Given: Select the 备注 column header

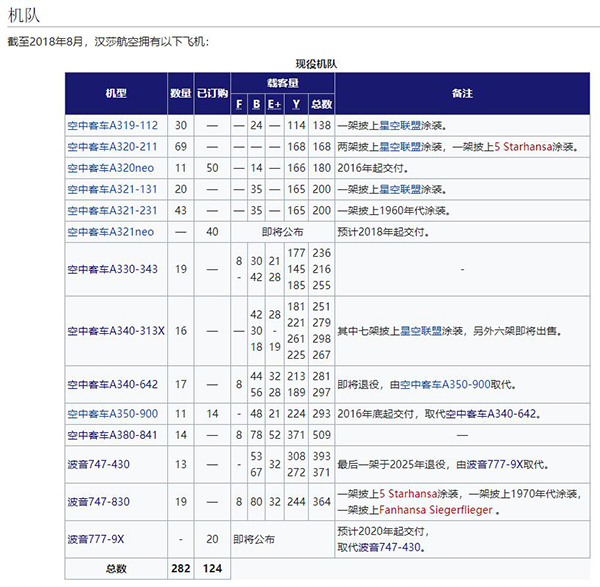Looking at the screenshot, I should click(462, 93).
